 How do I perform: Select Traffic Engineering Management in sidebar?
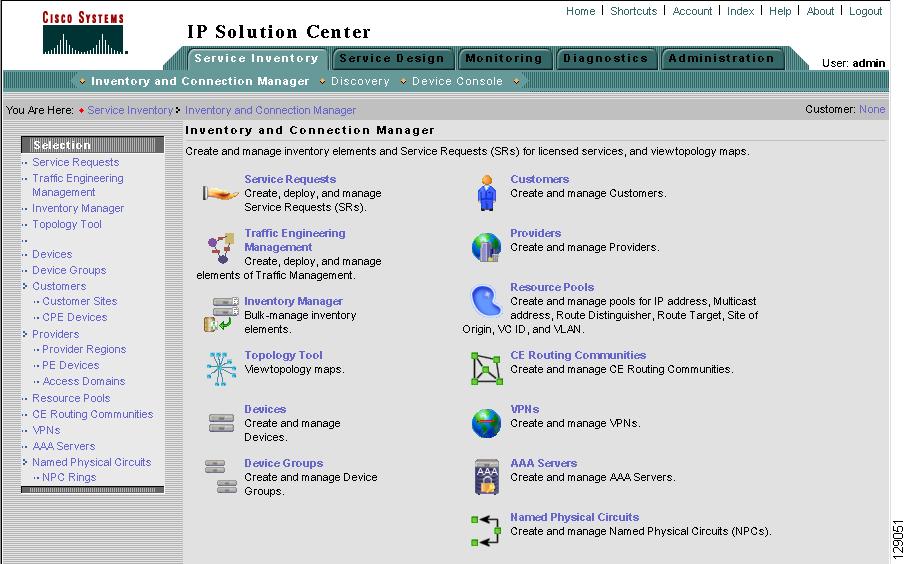[77, 185]
